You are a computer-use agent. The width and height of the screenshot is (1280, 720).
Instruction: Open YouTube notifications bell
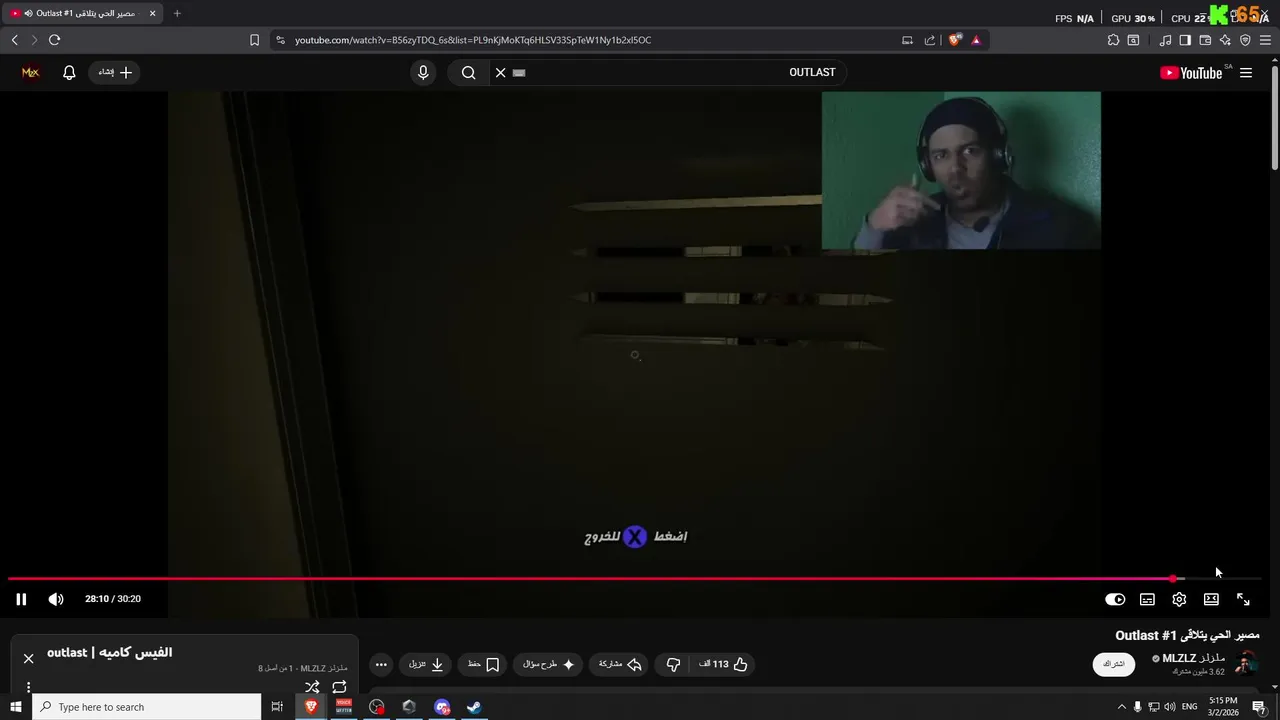(69, 72)
